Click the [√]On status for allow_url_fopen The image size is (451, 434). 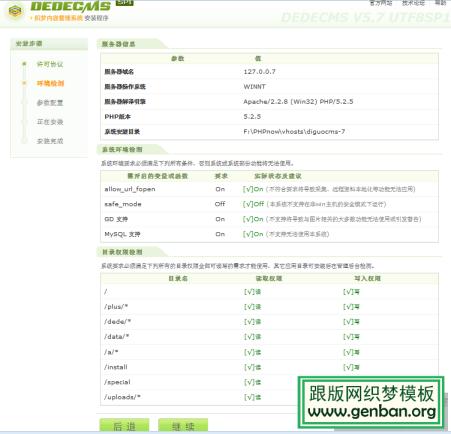tap(253, 189)
